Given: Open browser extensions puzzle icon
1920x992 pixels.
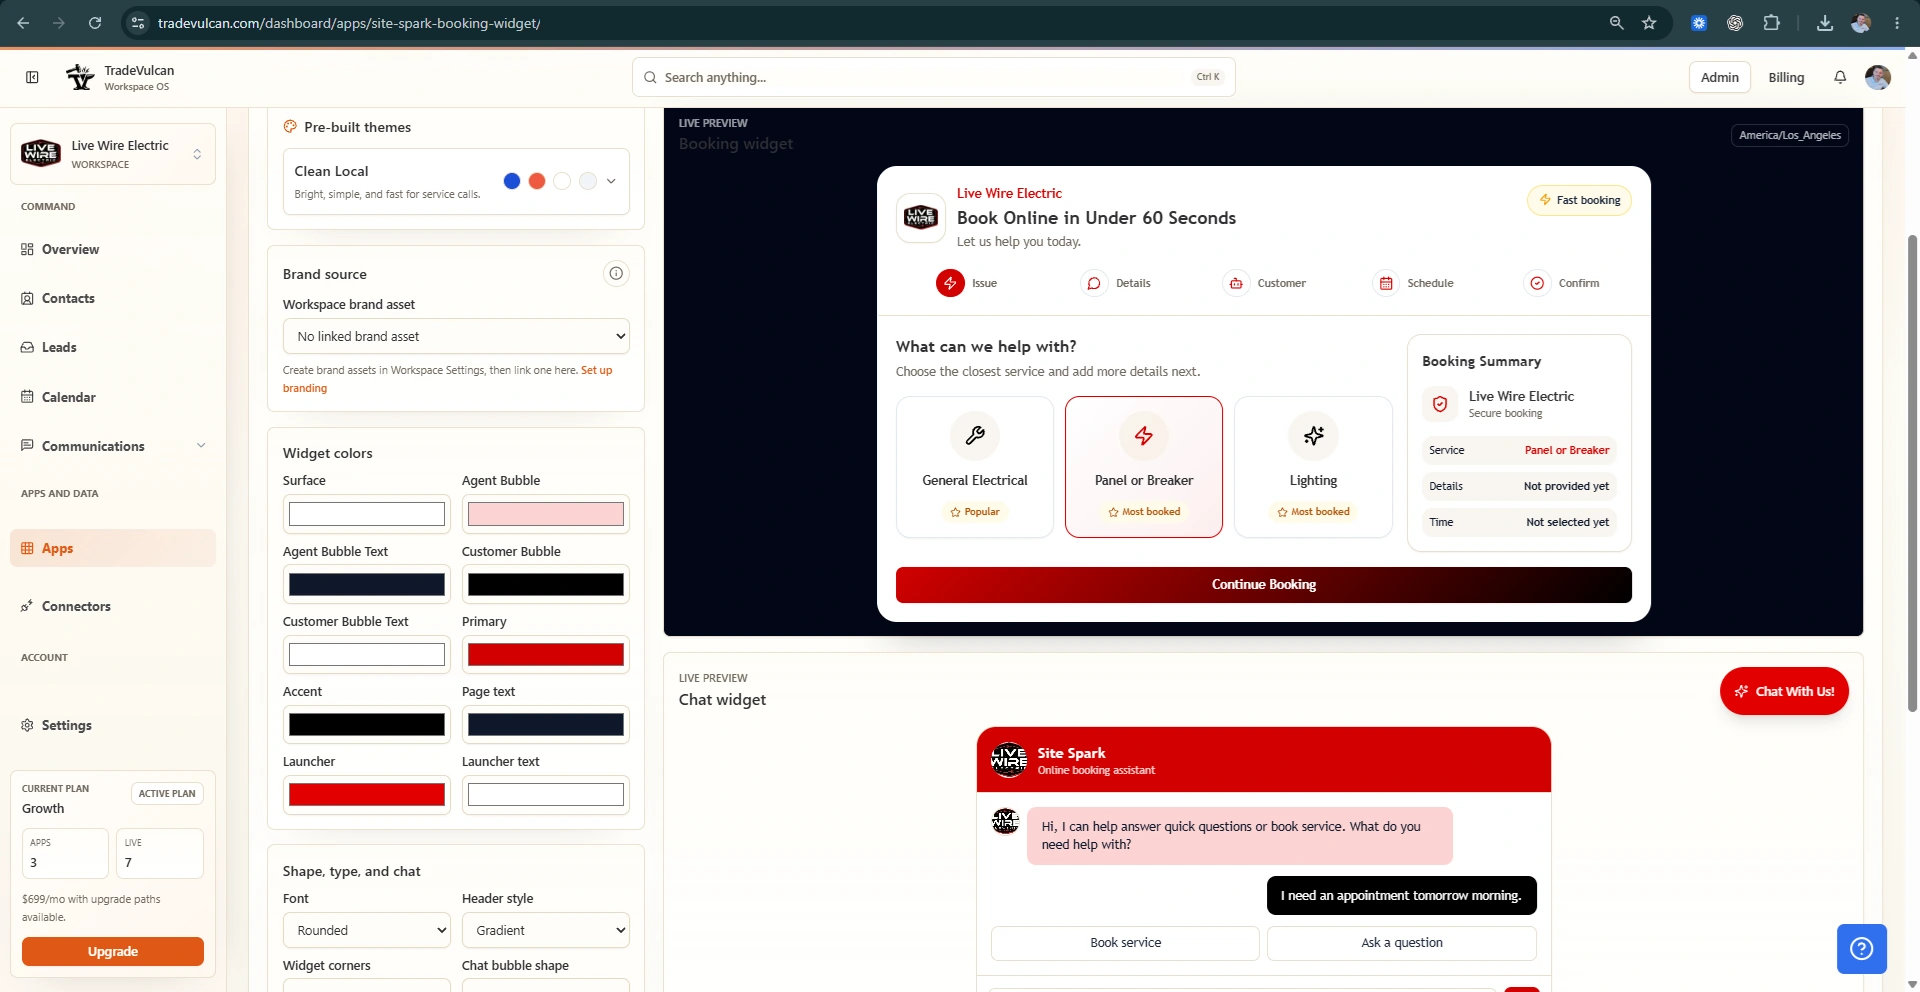Looking at the screenshot, I should point(1771,23).
